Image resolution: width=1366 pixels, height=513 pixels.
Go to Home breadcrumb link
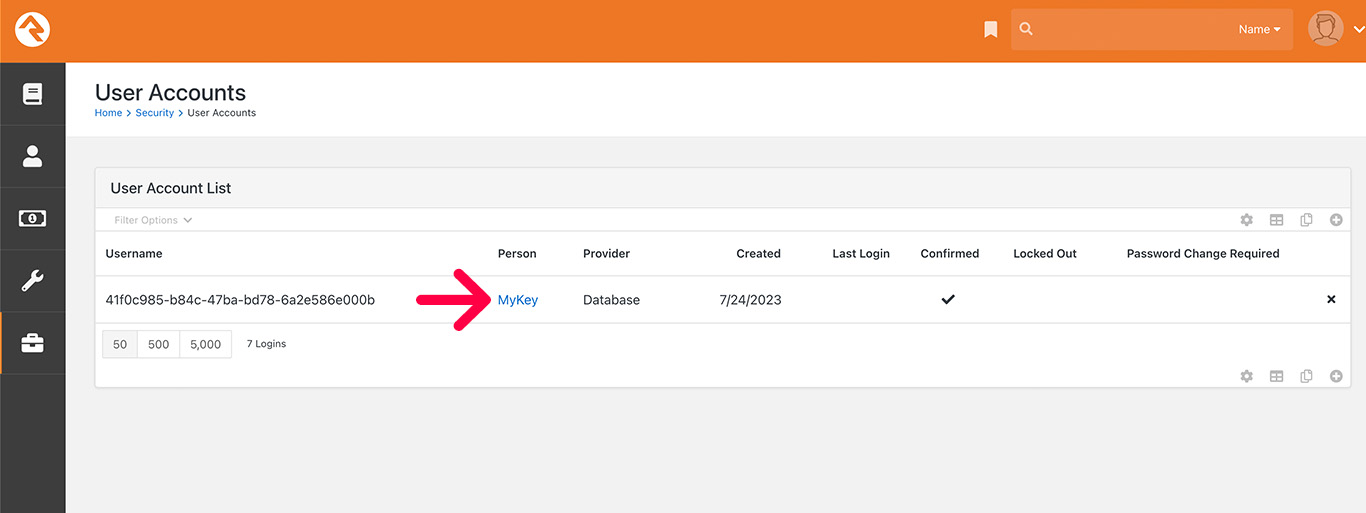pos(108,113)
